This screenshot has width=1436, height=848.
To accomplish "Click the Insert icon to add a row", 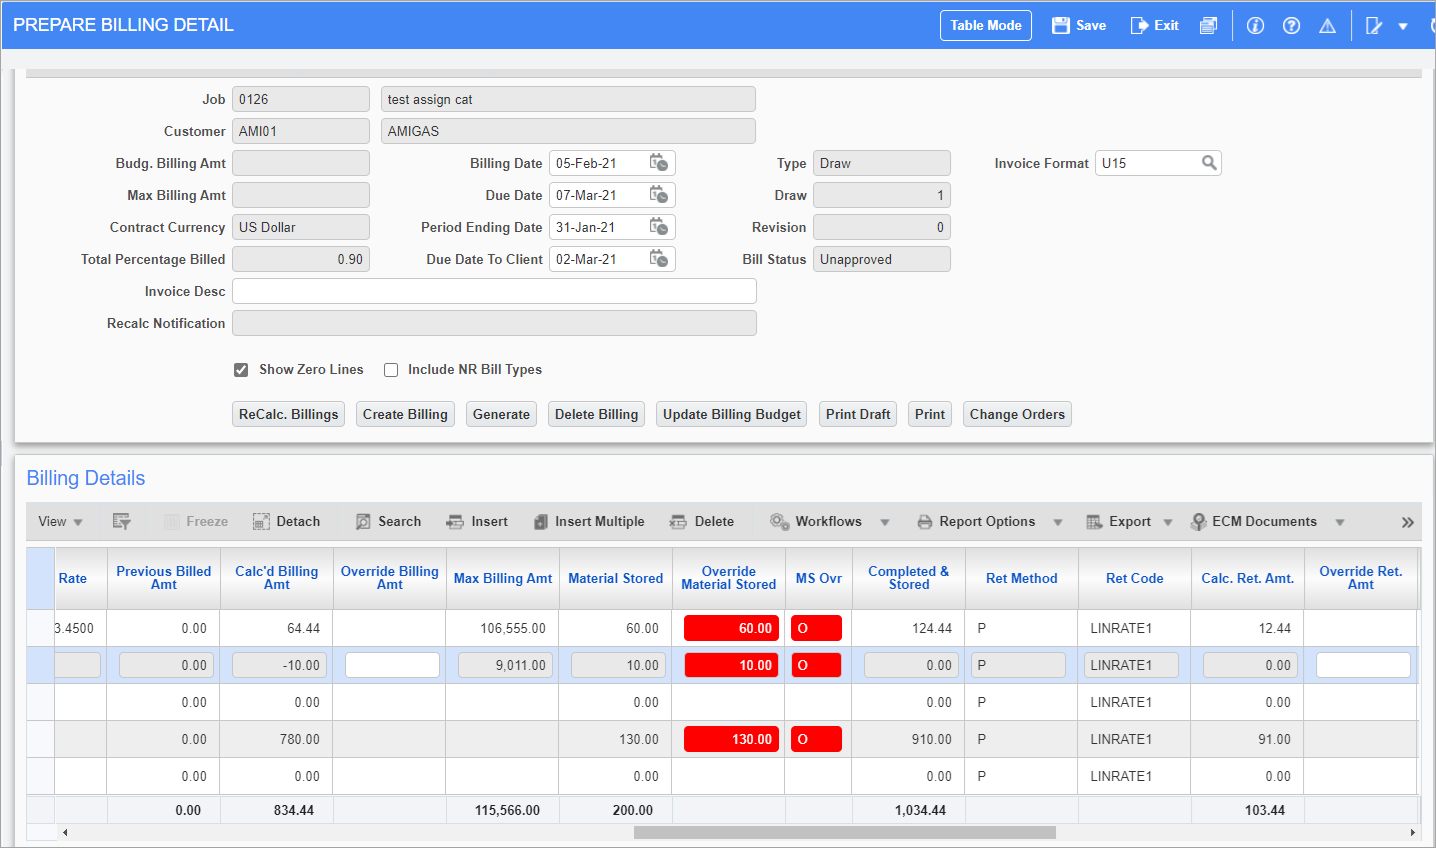I will (x=478, y=521).
